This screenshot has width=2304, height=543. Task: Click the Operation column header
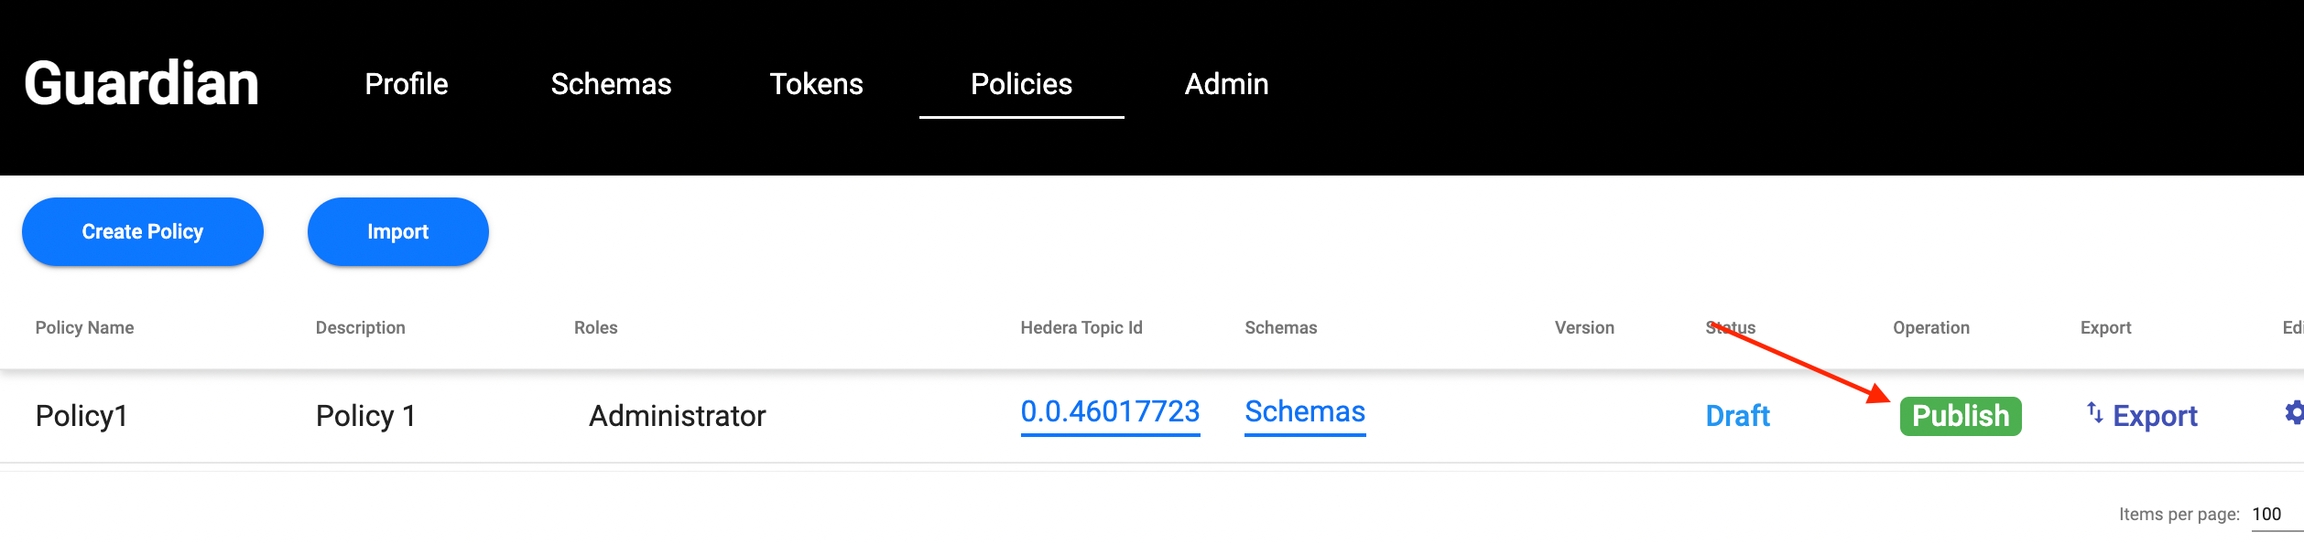pyautogui.click(x=1930, y=328)
